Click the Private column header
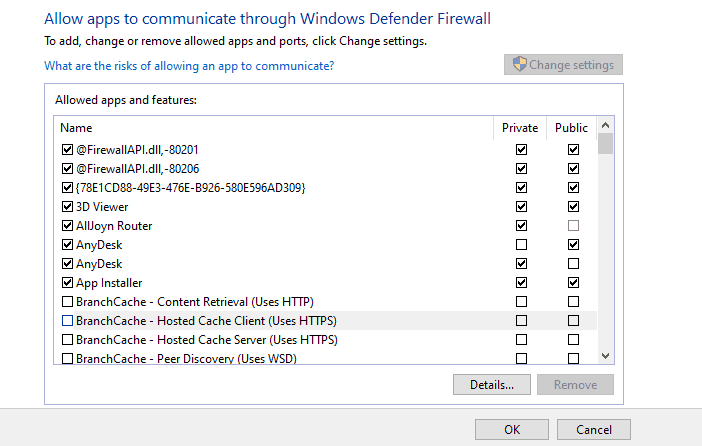Screen dimensions: 702x446 520,128
